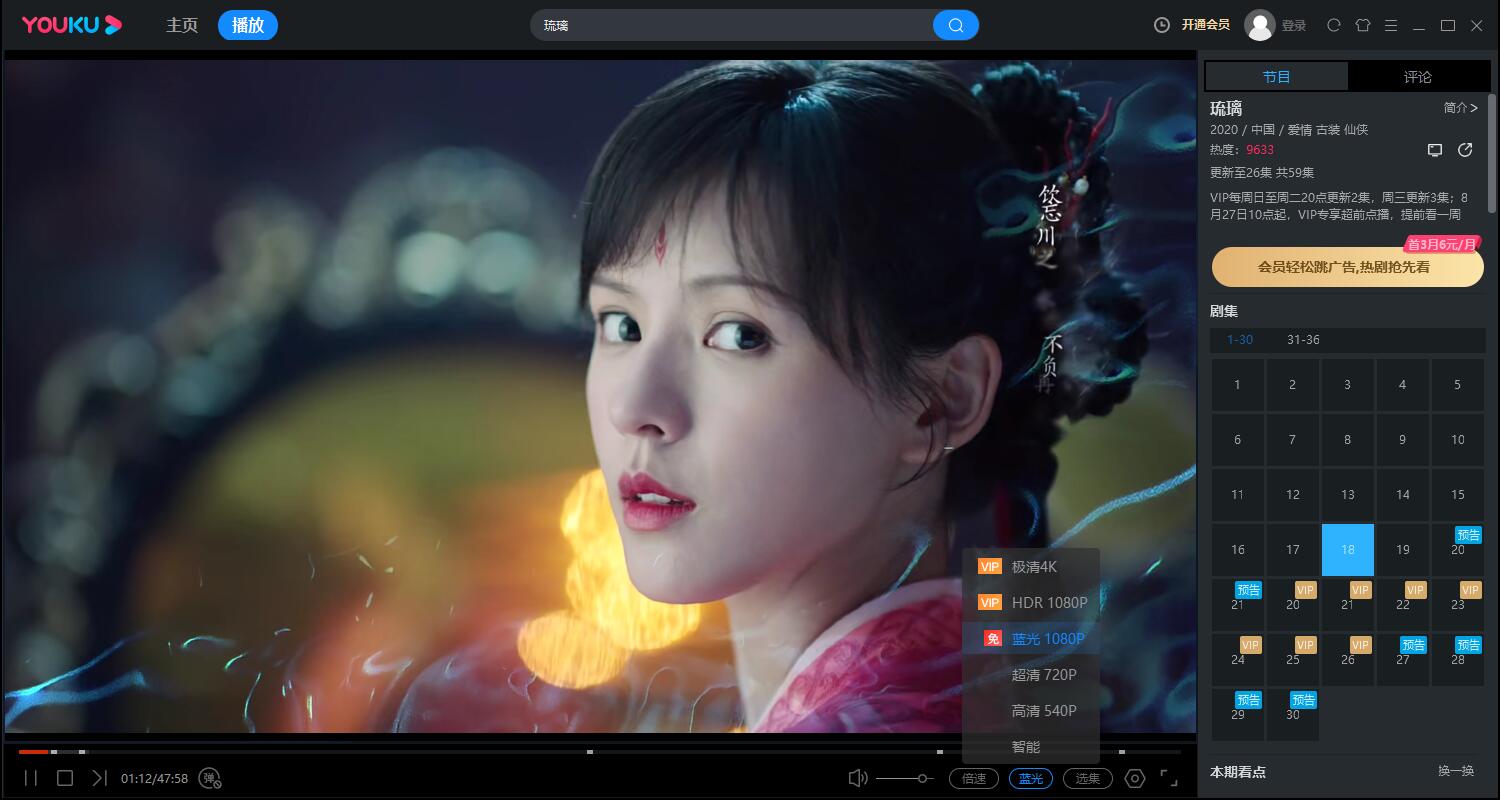Screen dimensions: 1500x800
Task: Select 蓝光 1080P quality option
Action: pos(1031,639)
